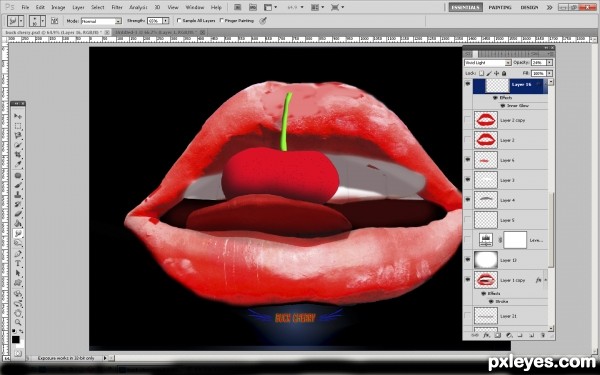
Task: Select the Quick Selection tool
Action: pos(18,145)
